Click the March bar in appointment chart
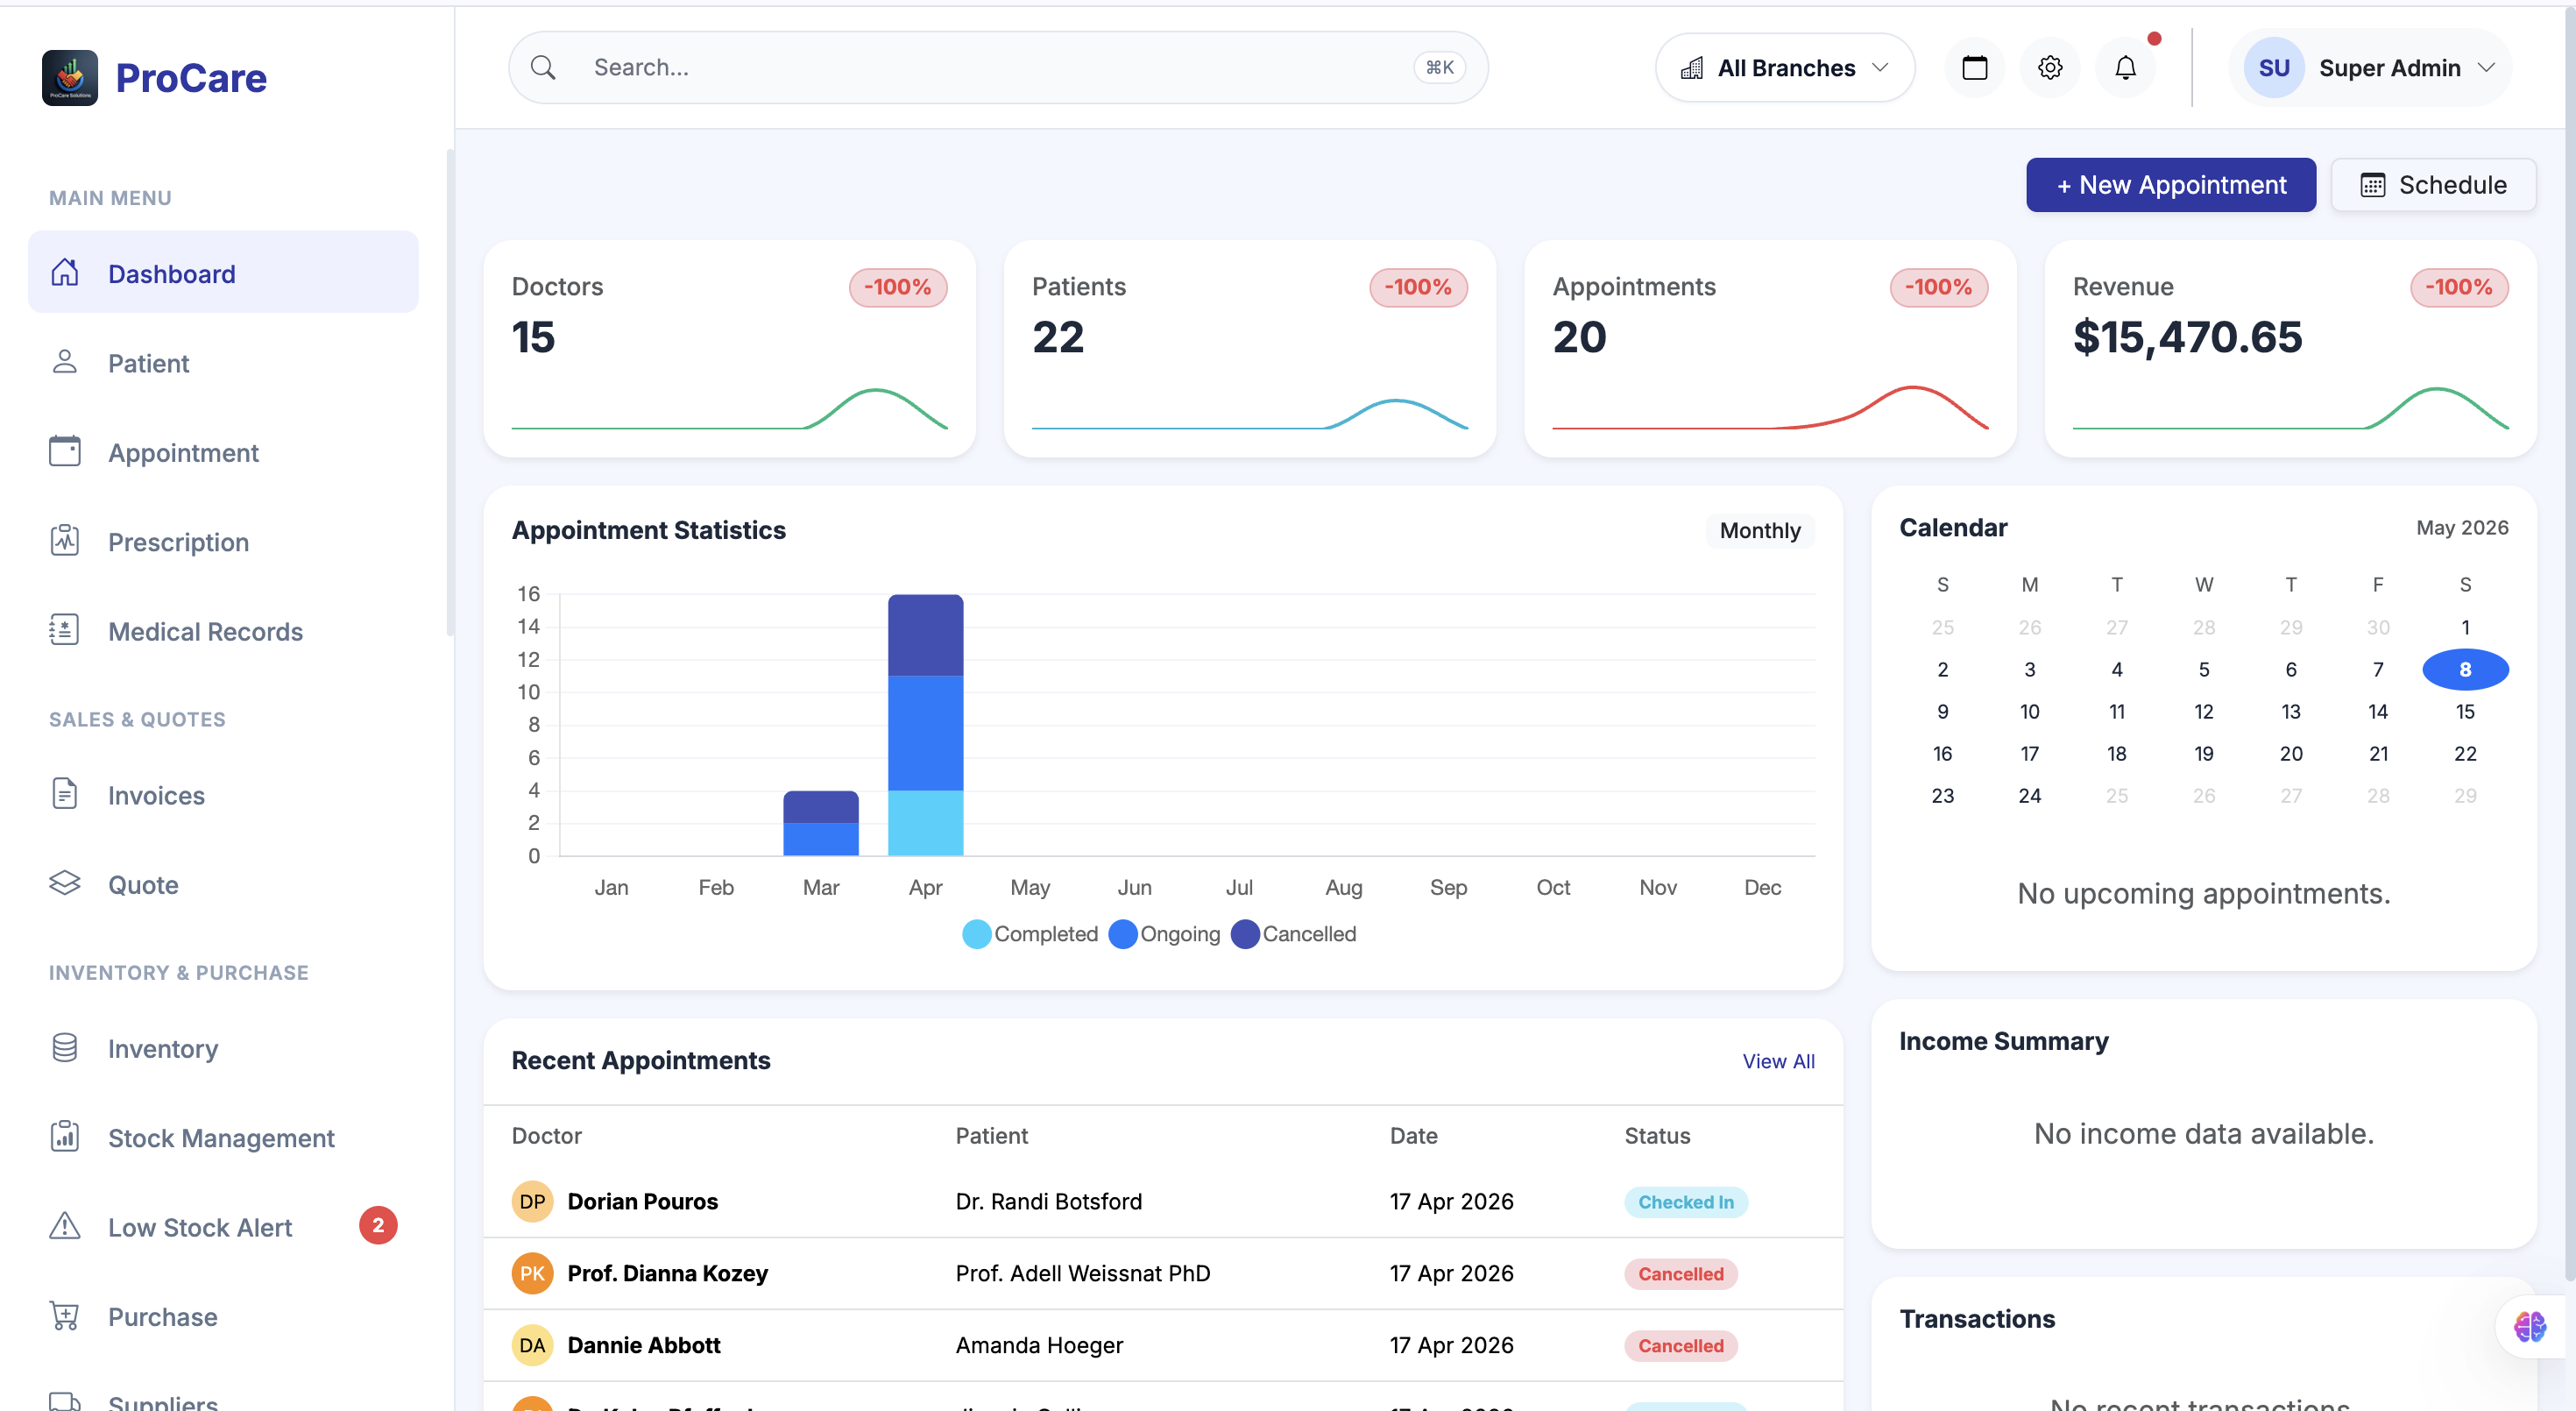 tap(820, 823)
